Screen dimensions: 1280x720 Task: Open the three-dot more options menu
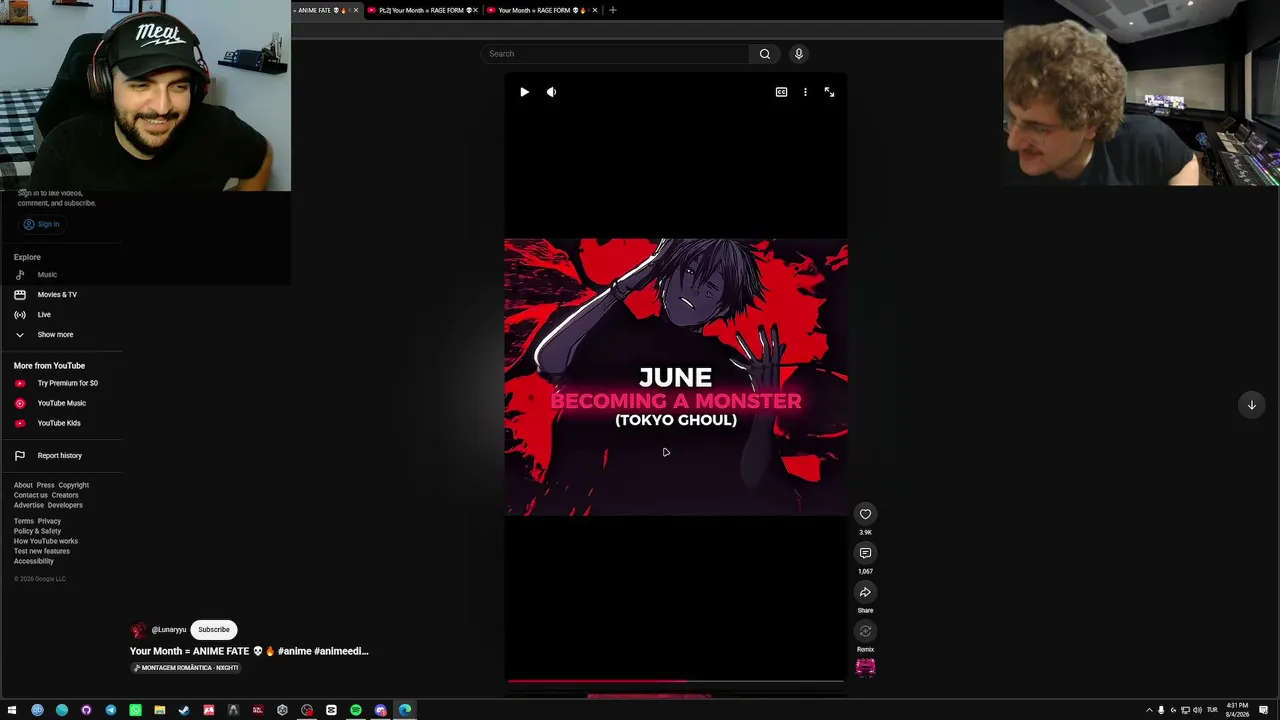pyautogui.click(x=805, y=92)
